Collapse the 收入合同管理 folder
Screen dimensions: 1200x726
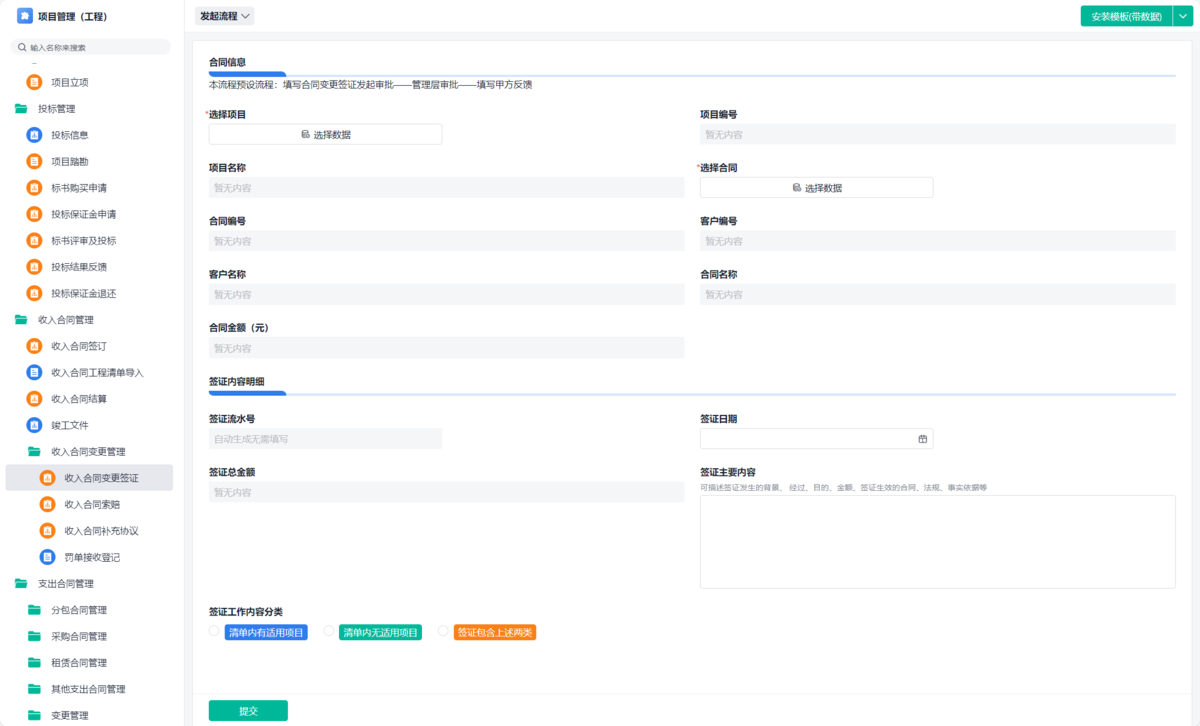(21, 320)
